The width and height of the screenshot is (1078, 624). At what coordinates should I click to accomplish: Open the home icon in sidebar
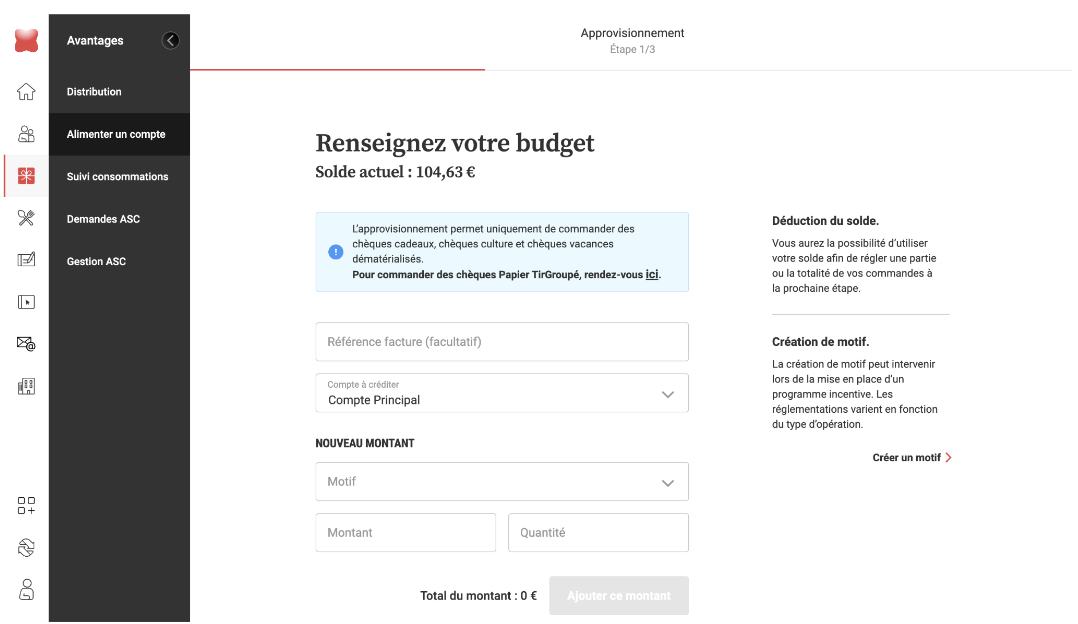tap(26, 91)
